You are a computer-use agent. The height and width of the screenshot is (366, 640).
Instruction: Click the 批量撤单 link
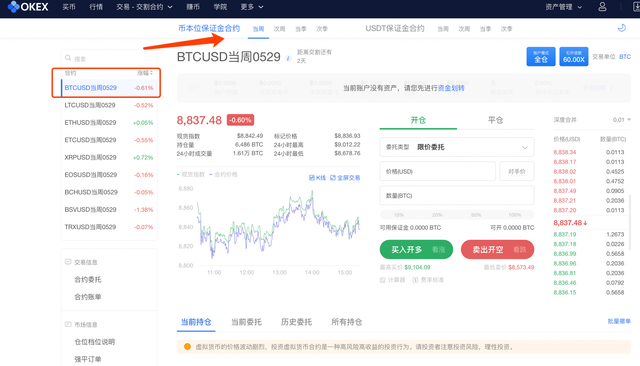[619, 321]
